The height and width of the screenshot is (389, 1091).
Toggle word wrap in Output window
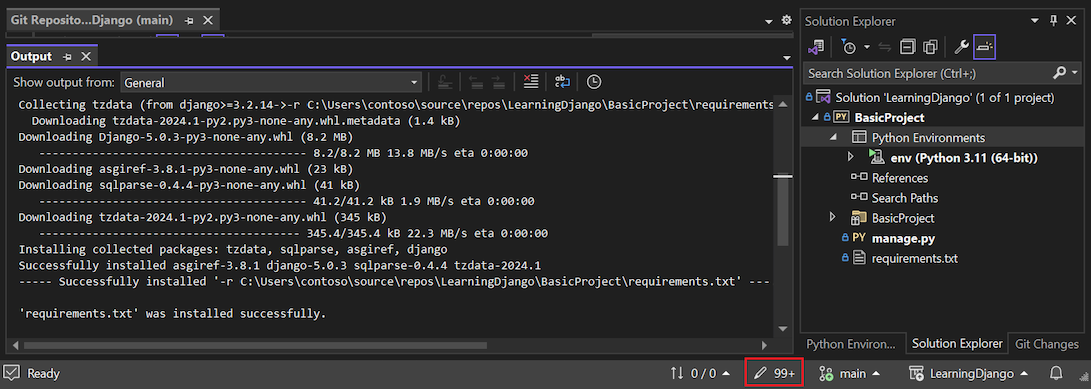pyautogui.click(x=562, y=82)
